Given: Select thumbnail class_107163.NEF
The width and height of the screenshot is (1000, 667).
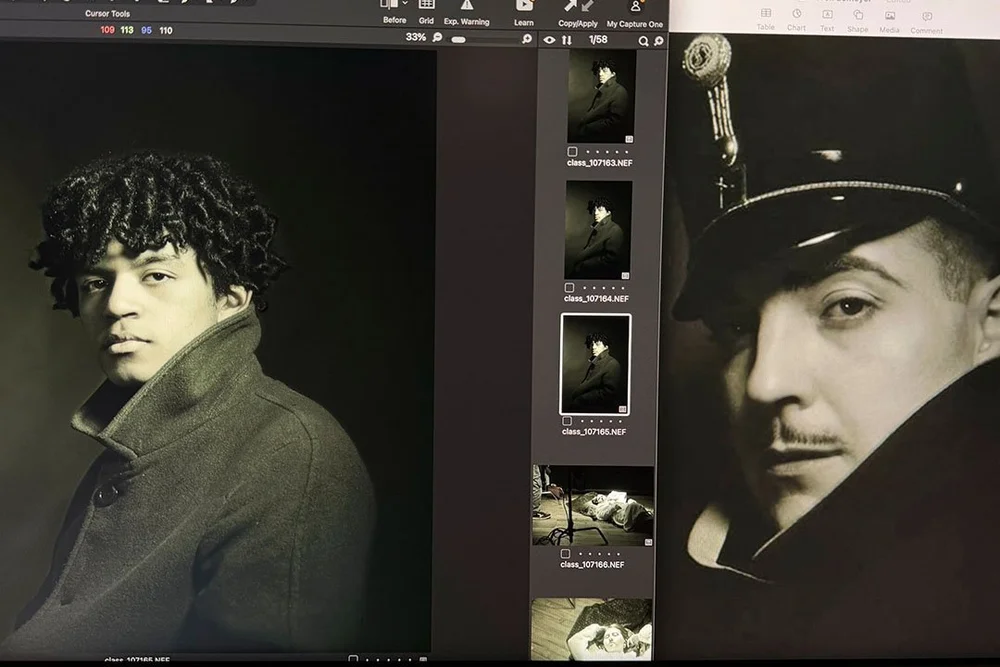Looking at the screenshot, I should point(601,96).
